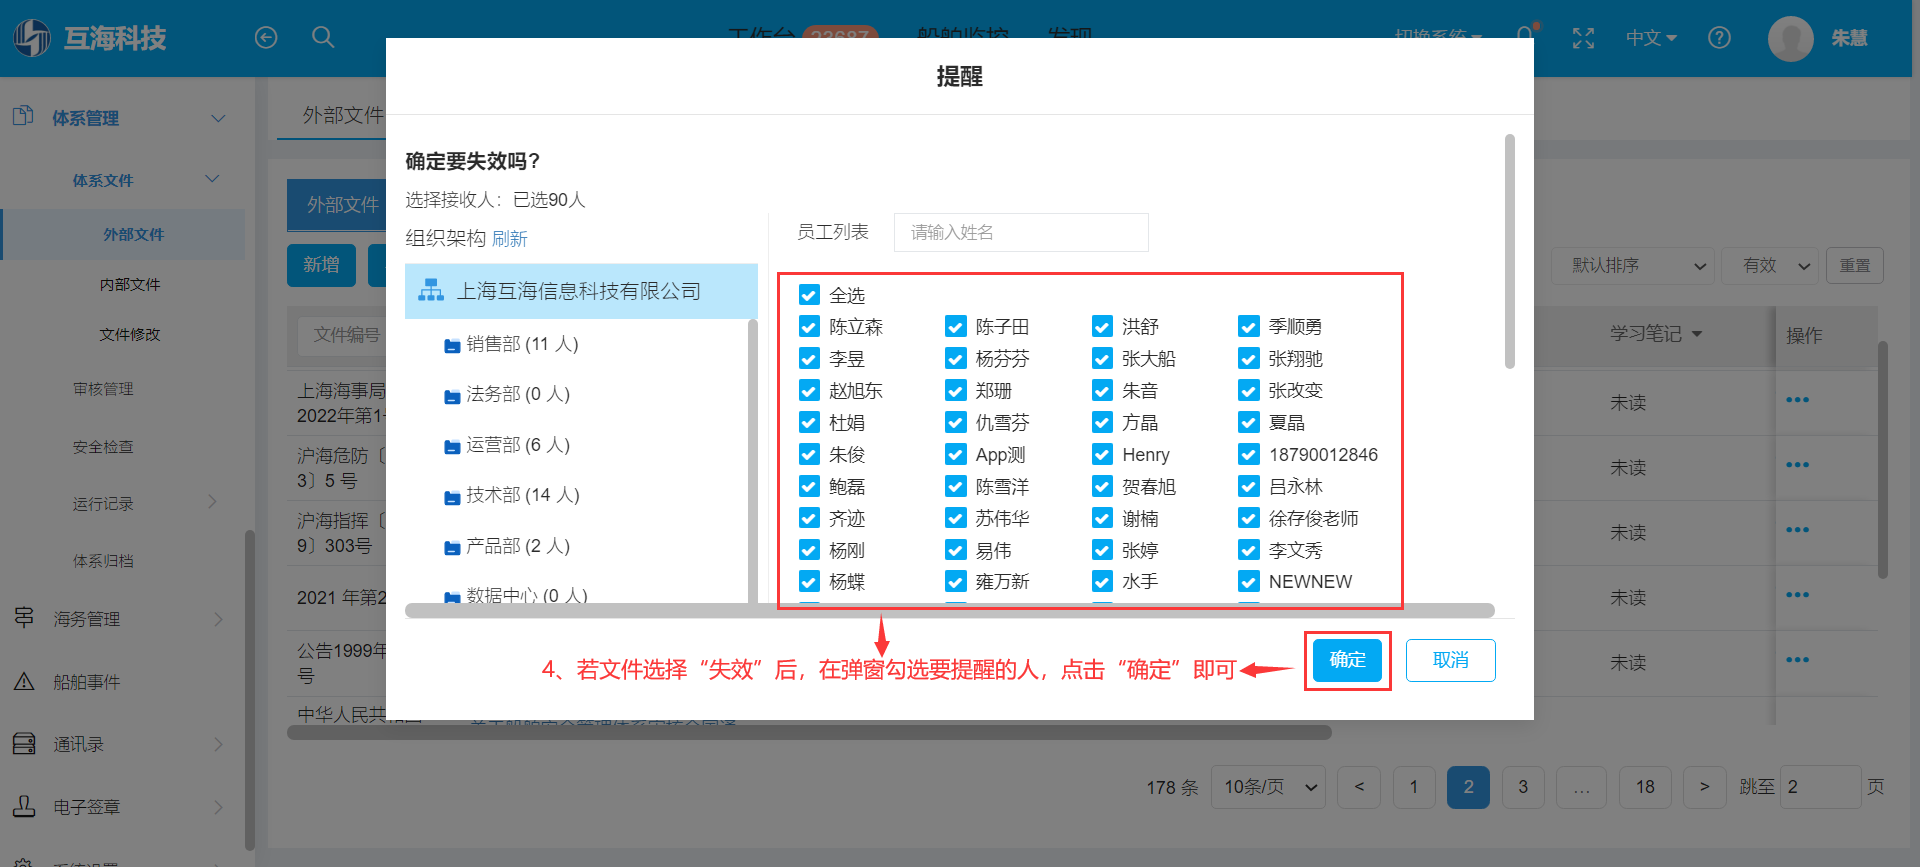
Task: Go to page 3 in pagination
Action: tap(1523, 787)
